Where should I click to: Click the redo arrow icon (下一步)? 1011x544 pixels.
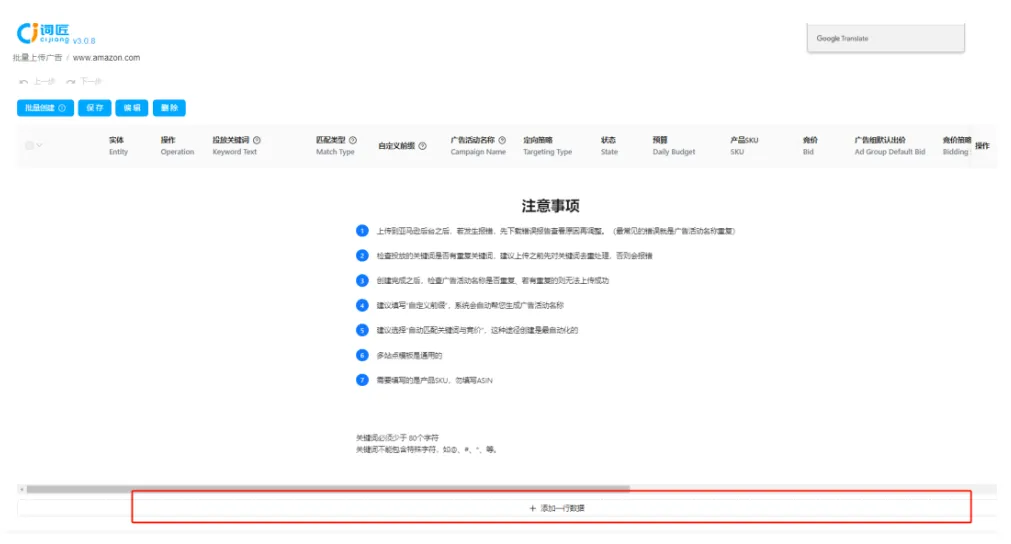coord(71,82)
